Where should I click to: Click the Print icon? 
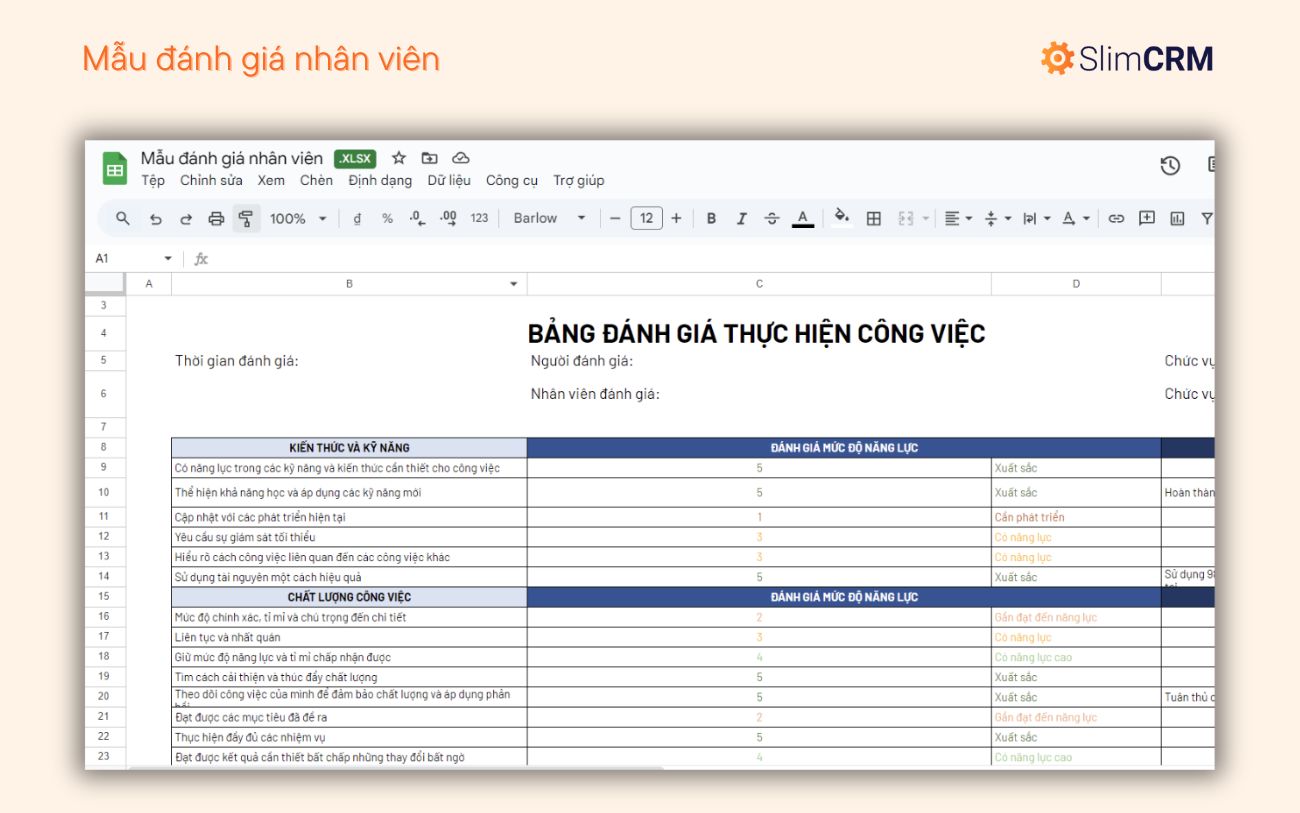(215, 217)
